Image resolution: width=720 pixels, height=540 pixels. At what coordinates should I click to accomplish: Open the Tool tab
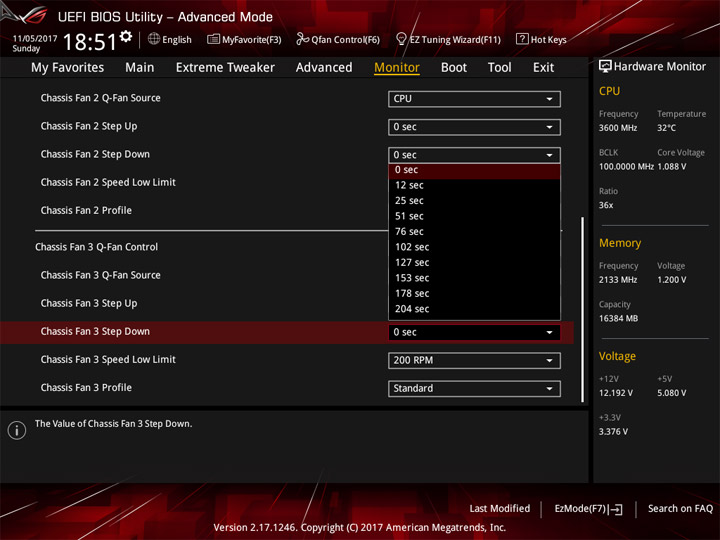(499, 68)
